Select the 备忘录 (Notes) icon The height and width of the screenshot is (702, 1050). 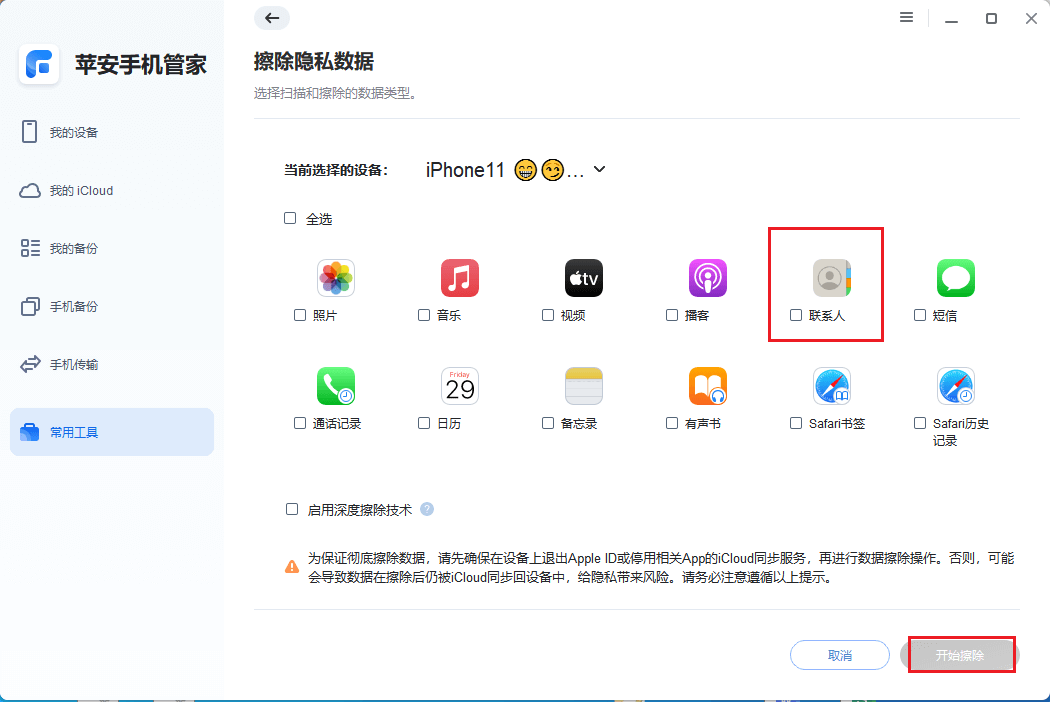[584, 386]
